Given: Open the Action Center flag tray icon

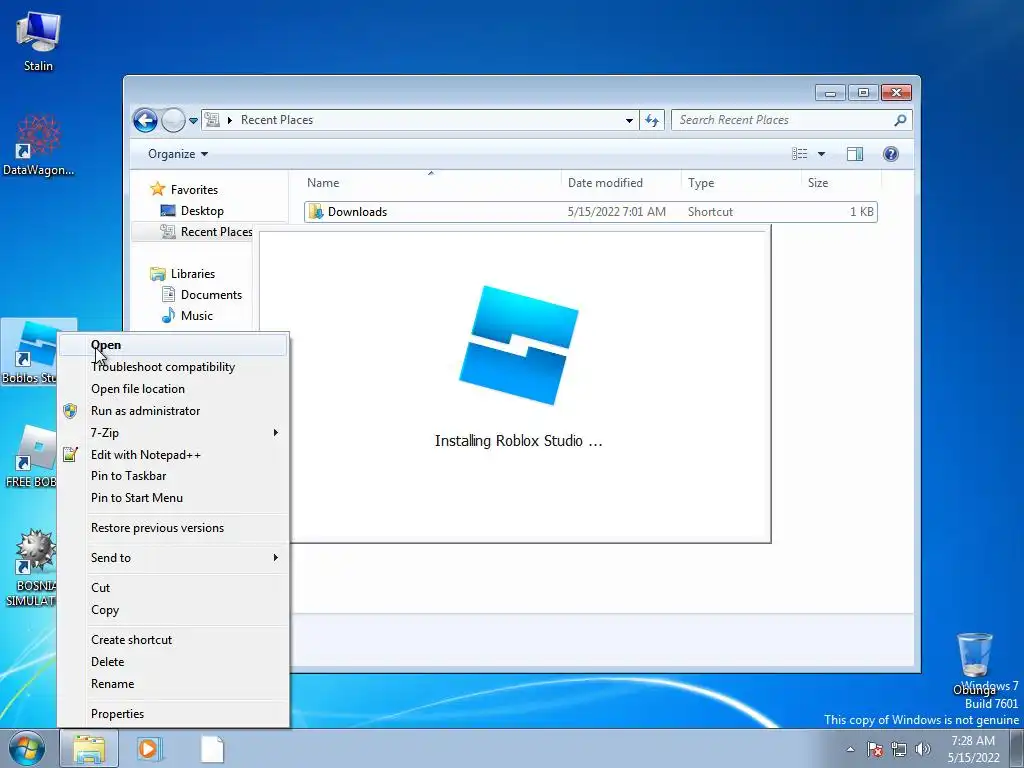Looking at the screenshot, I should (875, 749).
